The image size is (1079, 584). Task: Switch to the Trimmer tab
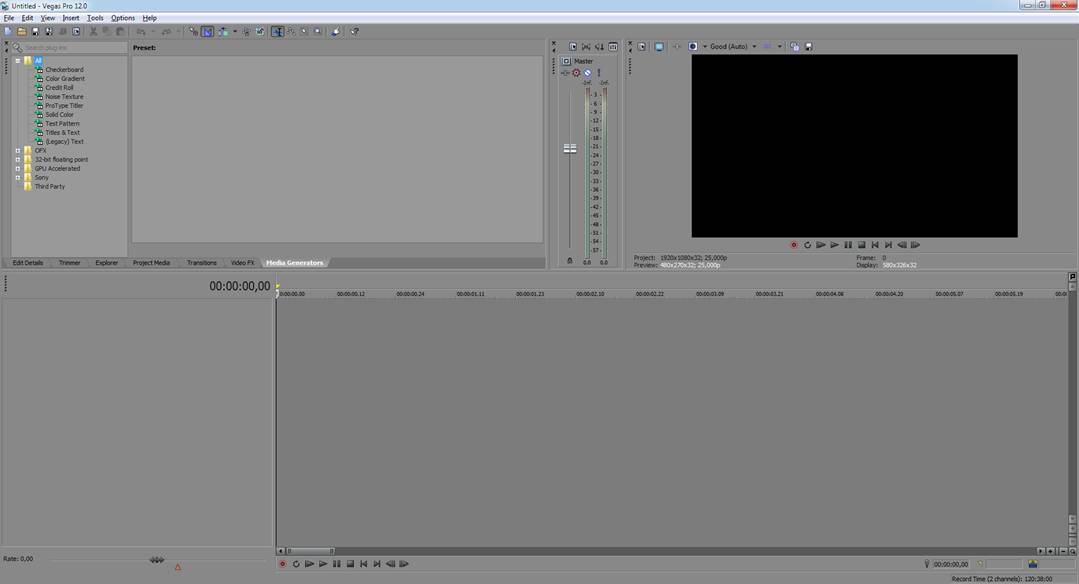[70, 263]
